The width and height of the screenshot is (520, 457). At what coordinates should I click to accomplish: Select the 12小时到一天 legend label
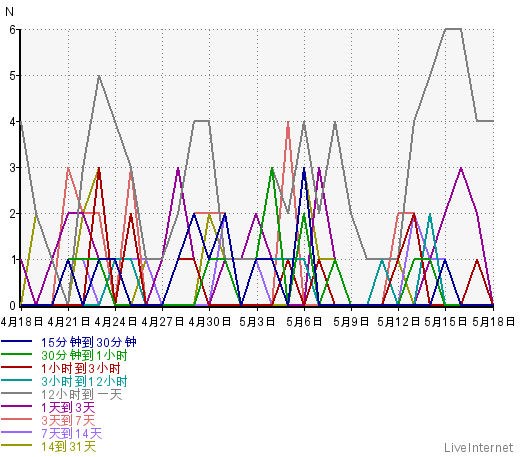tap(82, 394)
